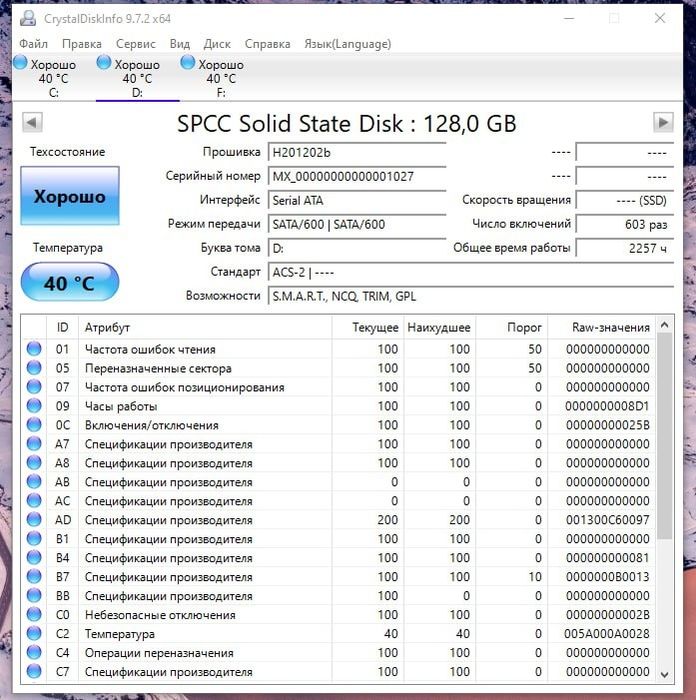Select row Частота ошибок позиционирования

pyautogui.click(x=338, y=387)
